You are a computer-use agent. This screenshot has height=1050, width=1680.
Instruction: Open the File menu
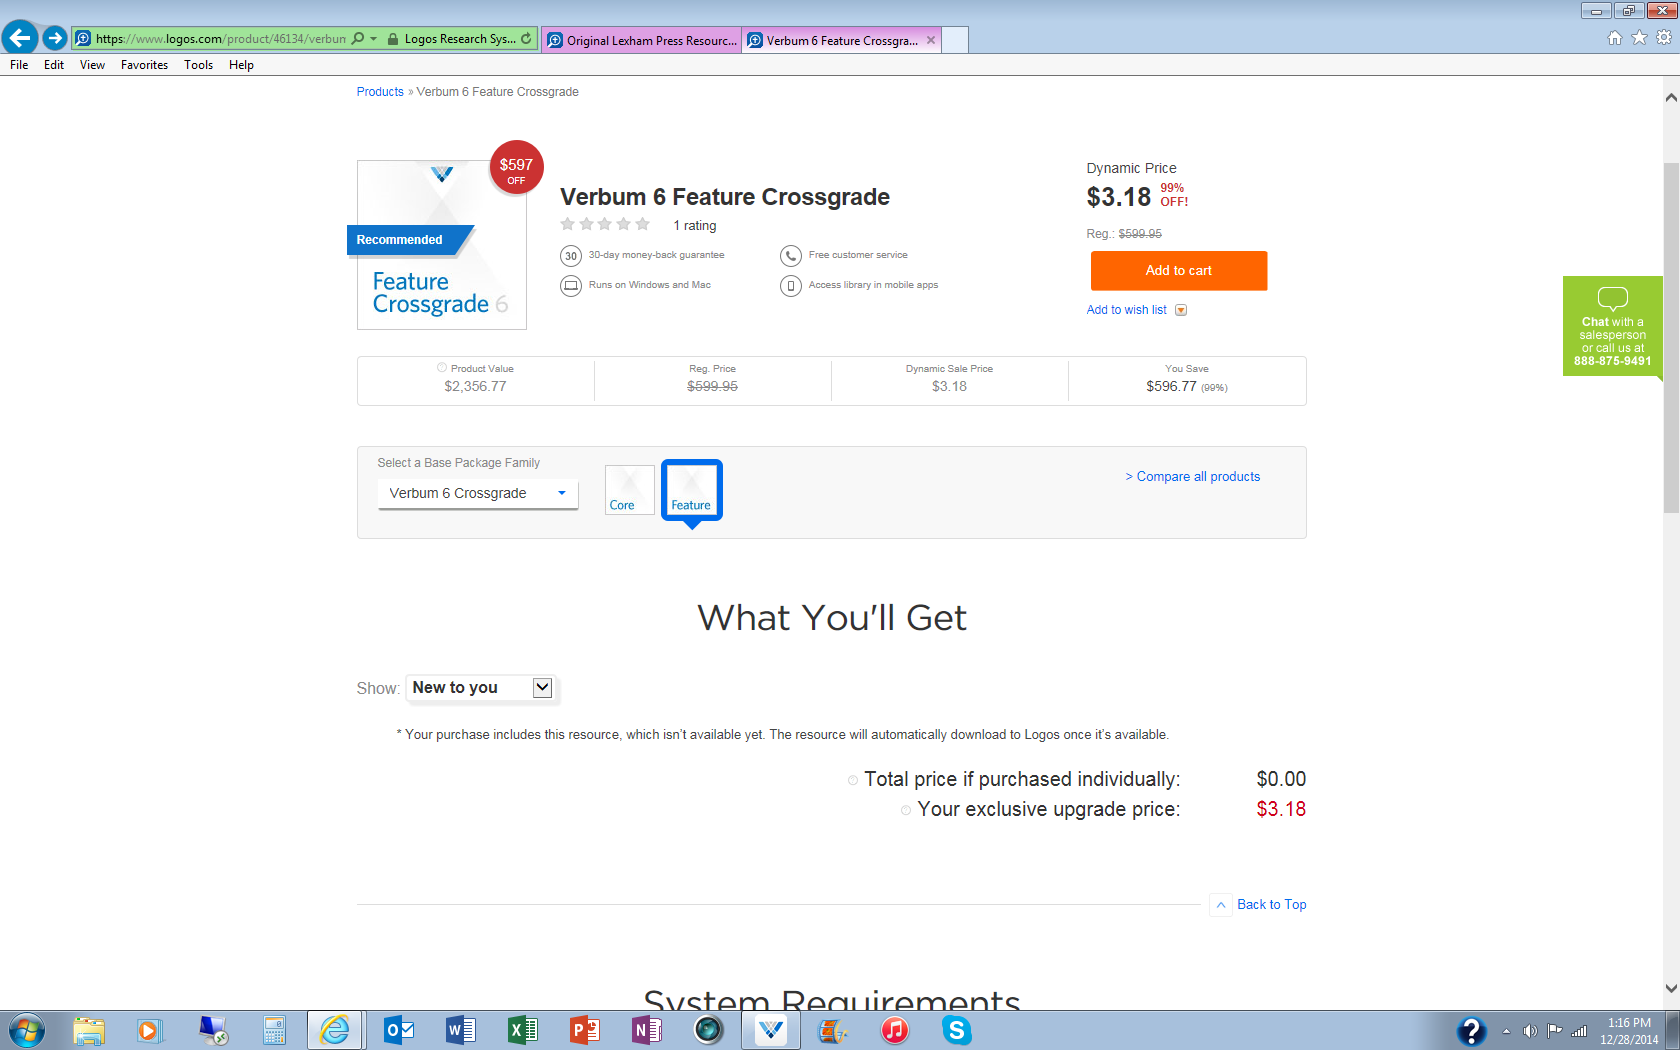(x=19, y=65)
